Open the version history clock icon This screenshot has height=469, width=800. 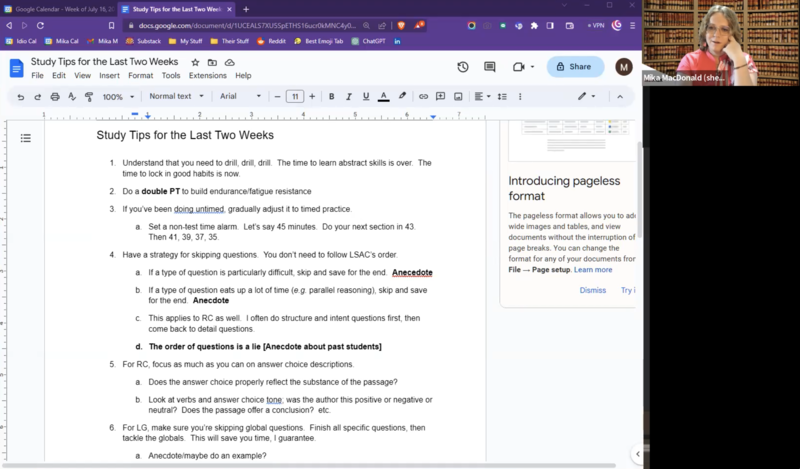pos(463,67)
